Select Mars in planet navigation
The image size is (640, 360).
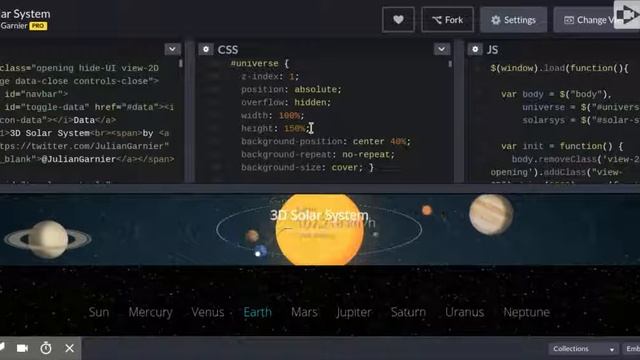click(304, 312)
